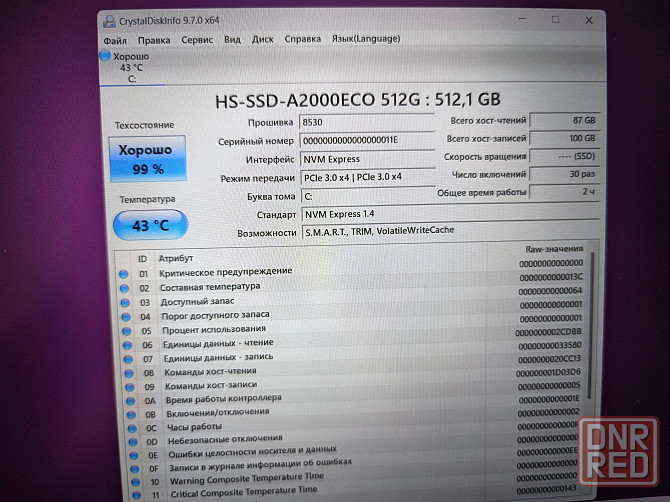Open the Файл menu
Viewport: 670px width, 502px height.
pos(115,40)
